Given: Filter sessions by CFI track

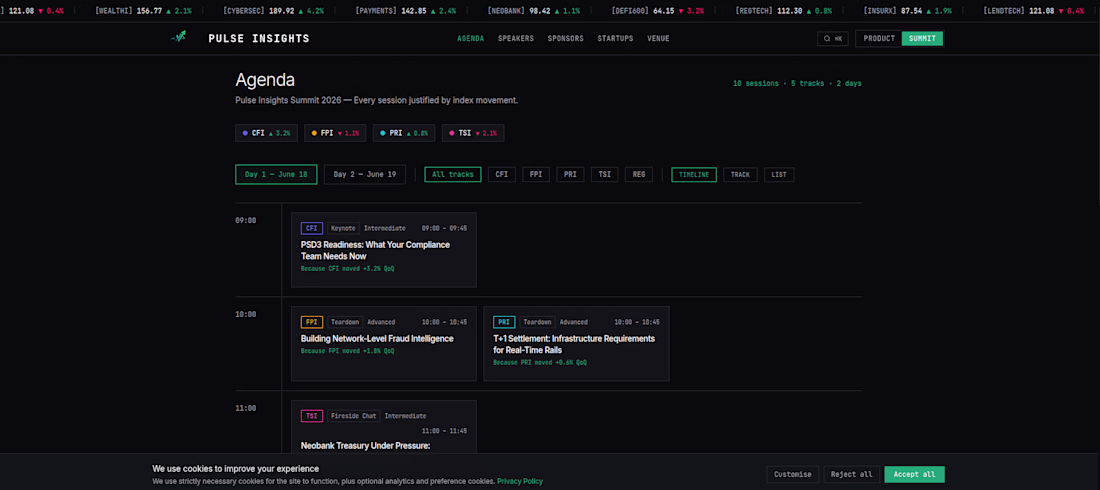Looking at the screenshot, I should click(x=502, y=174).
